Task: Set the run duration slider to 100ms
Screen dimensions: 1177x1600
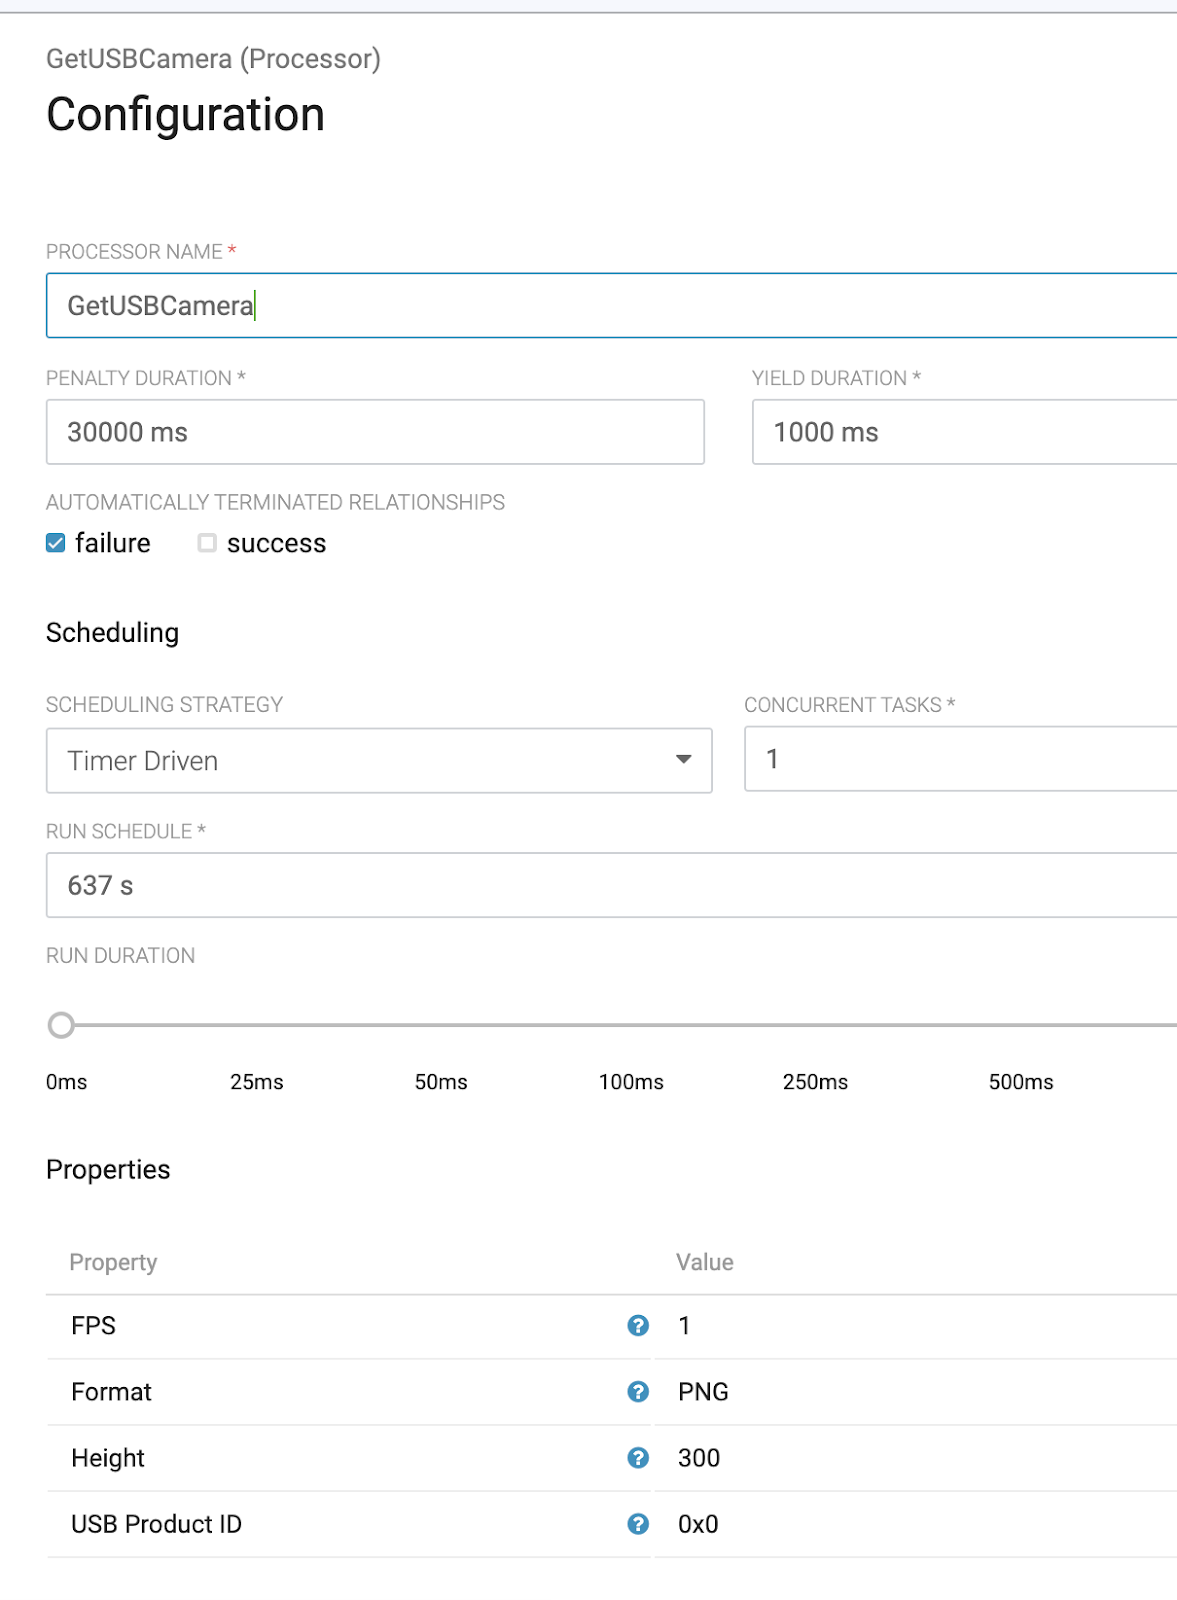Action: point(631,1025)
